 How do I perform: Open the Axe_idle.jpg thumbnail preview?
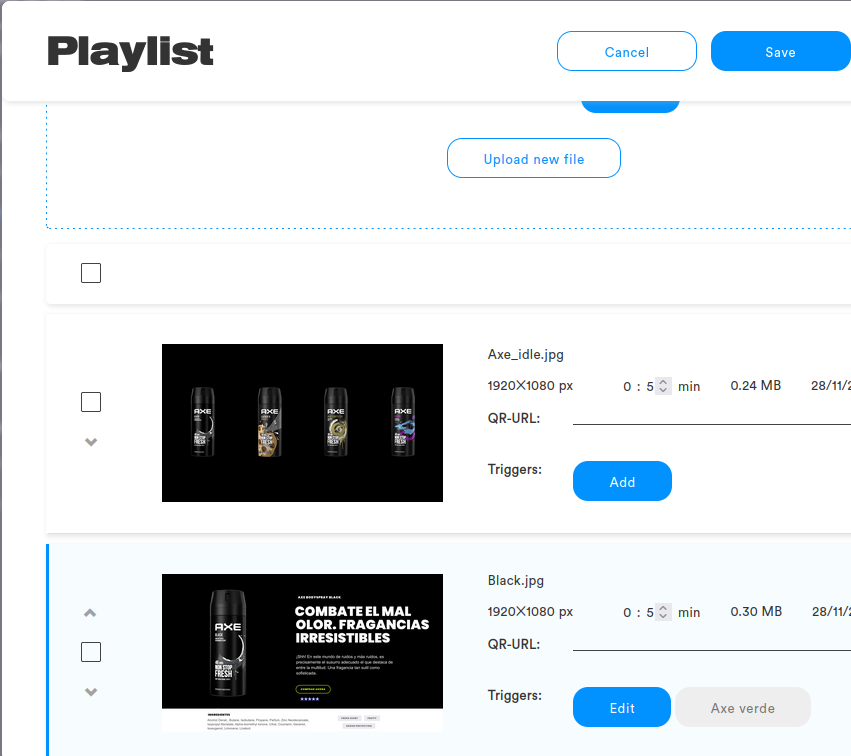pos(302,423)
